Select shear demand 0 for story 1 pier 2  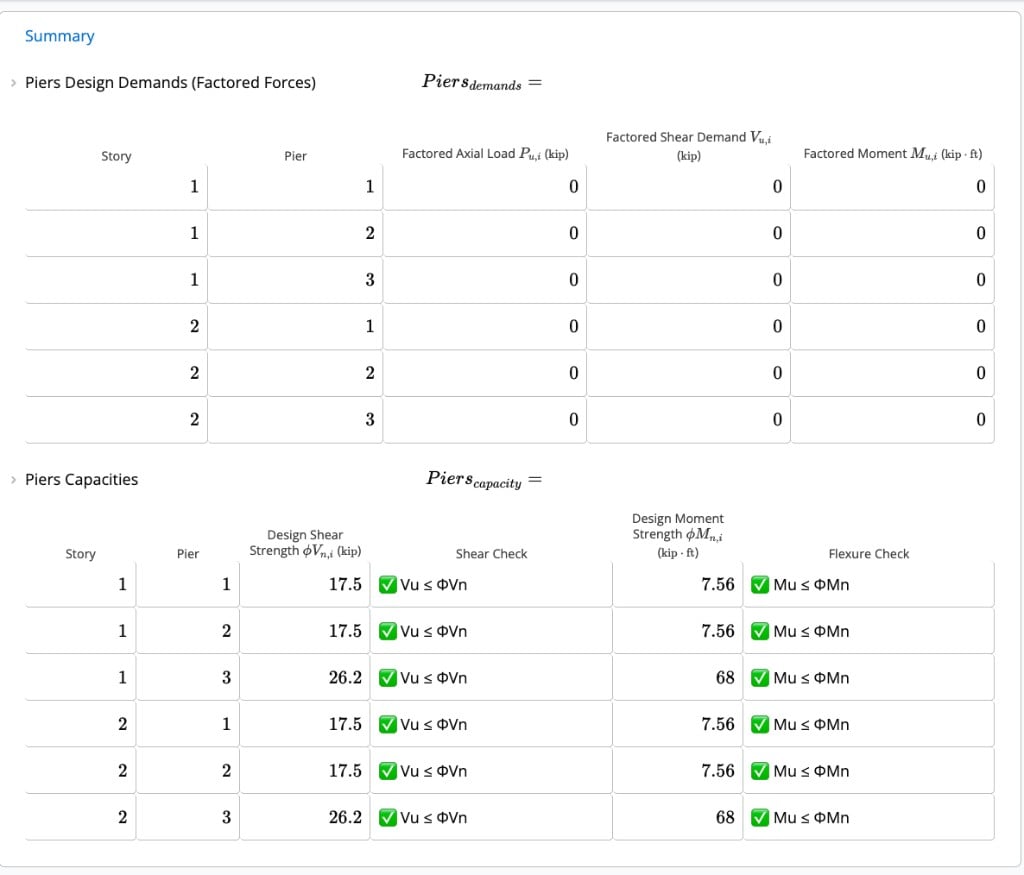[x=777, y=233]
